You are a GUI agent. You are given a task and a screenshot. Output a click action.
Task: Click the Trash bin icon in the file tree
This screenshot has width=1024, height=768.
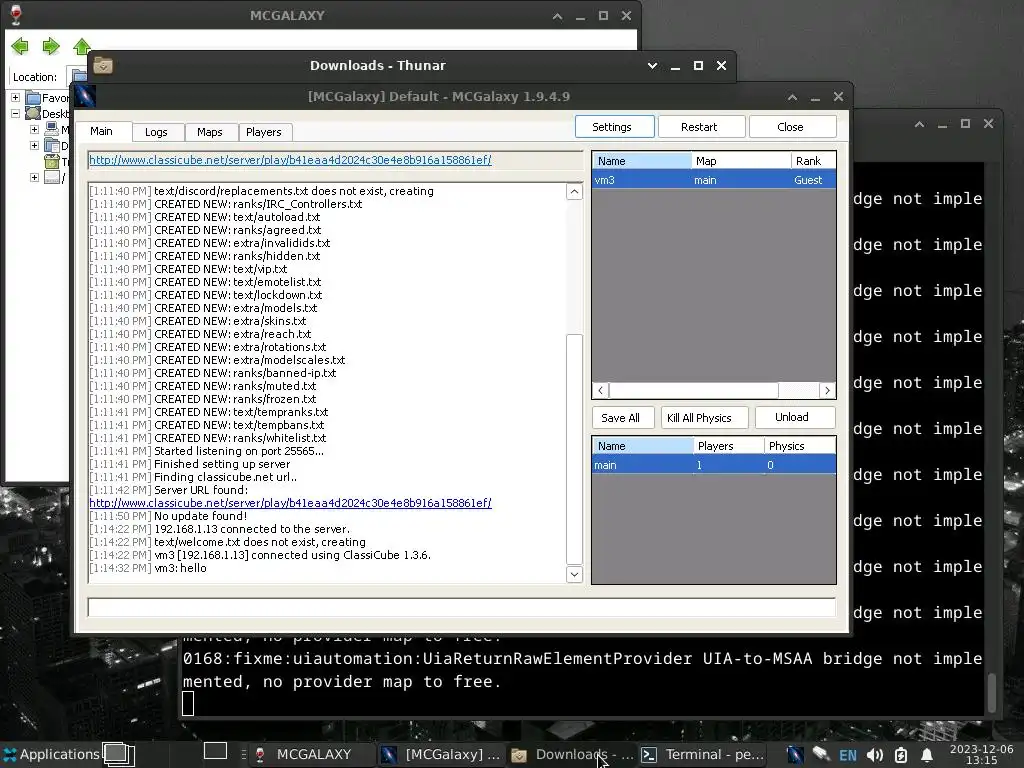click(52, 161)
